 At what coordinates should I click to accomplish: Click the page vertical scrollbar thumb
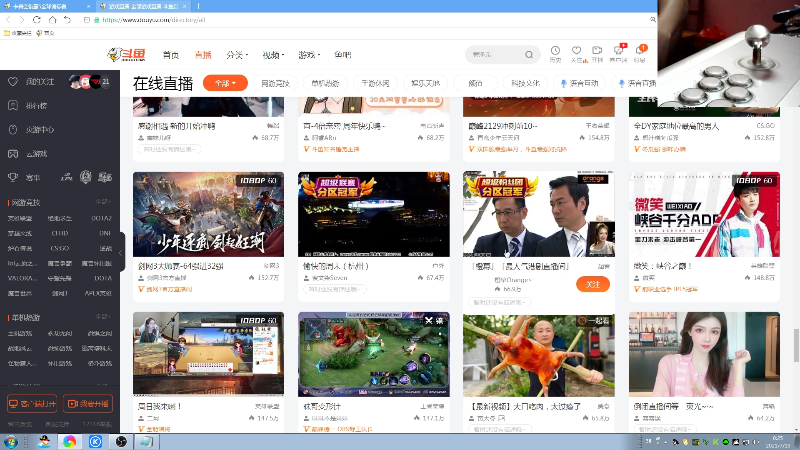(796, 344)
